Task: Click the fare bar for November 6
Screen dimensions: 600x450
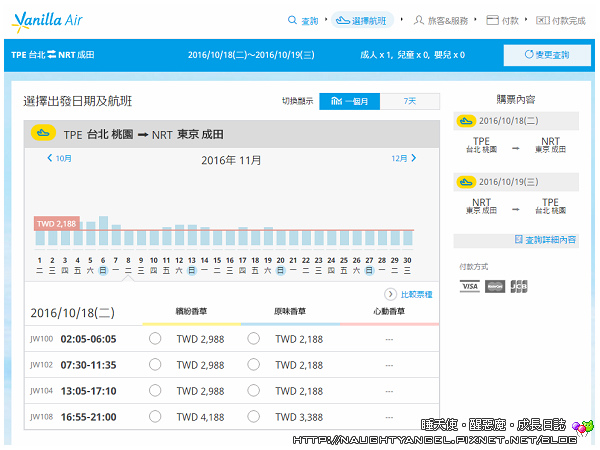Action: pos(103,230)
